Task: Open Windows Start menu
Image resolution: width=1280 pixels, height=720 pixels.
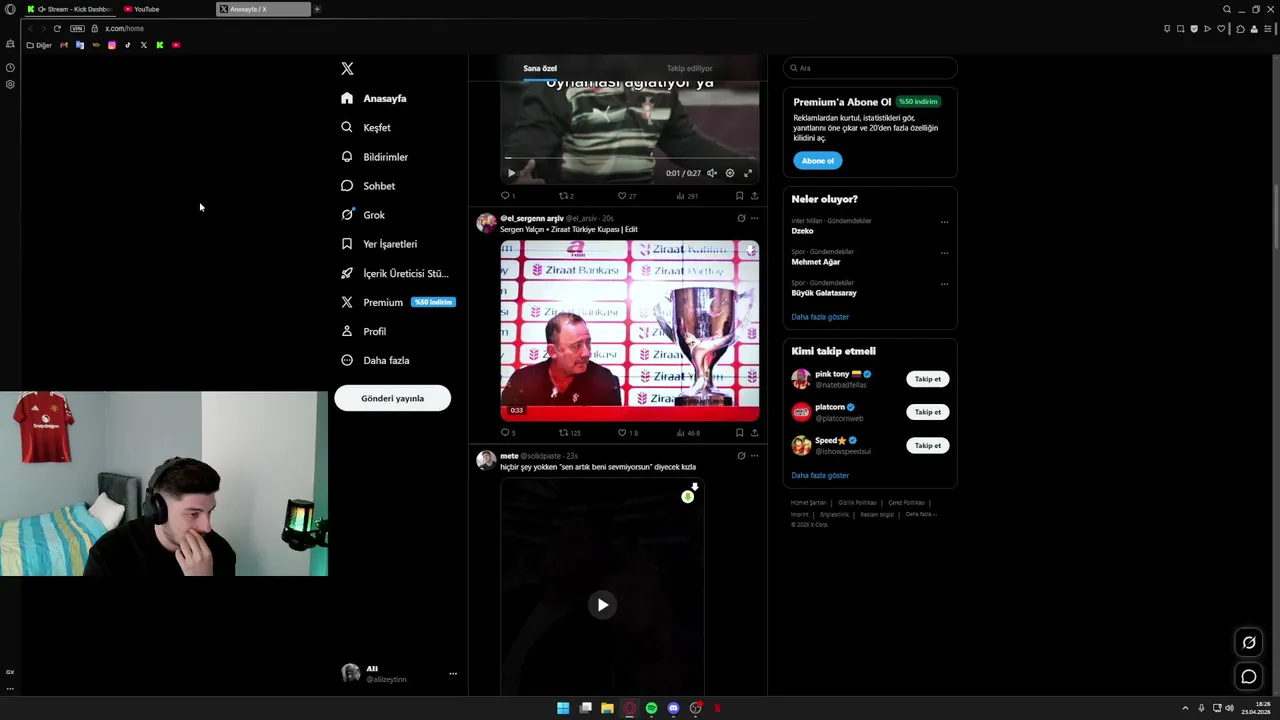Action: (x=563, y=708)
